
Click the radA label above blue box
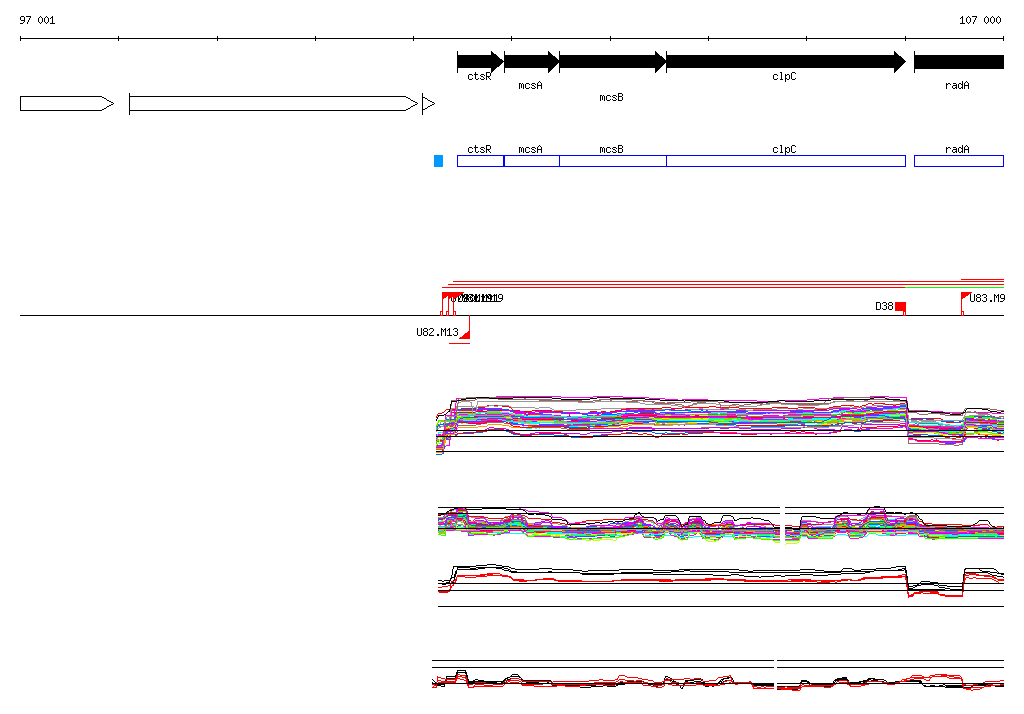957,150
